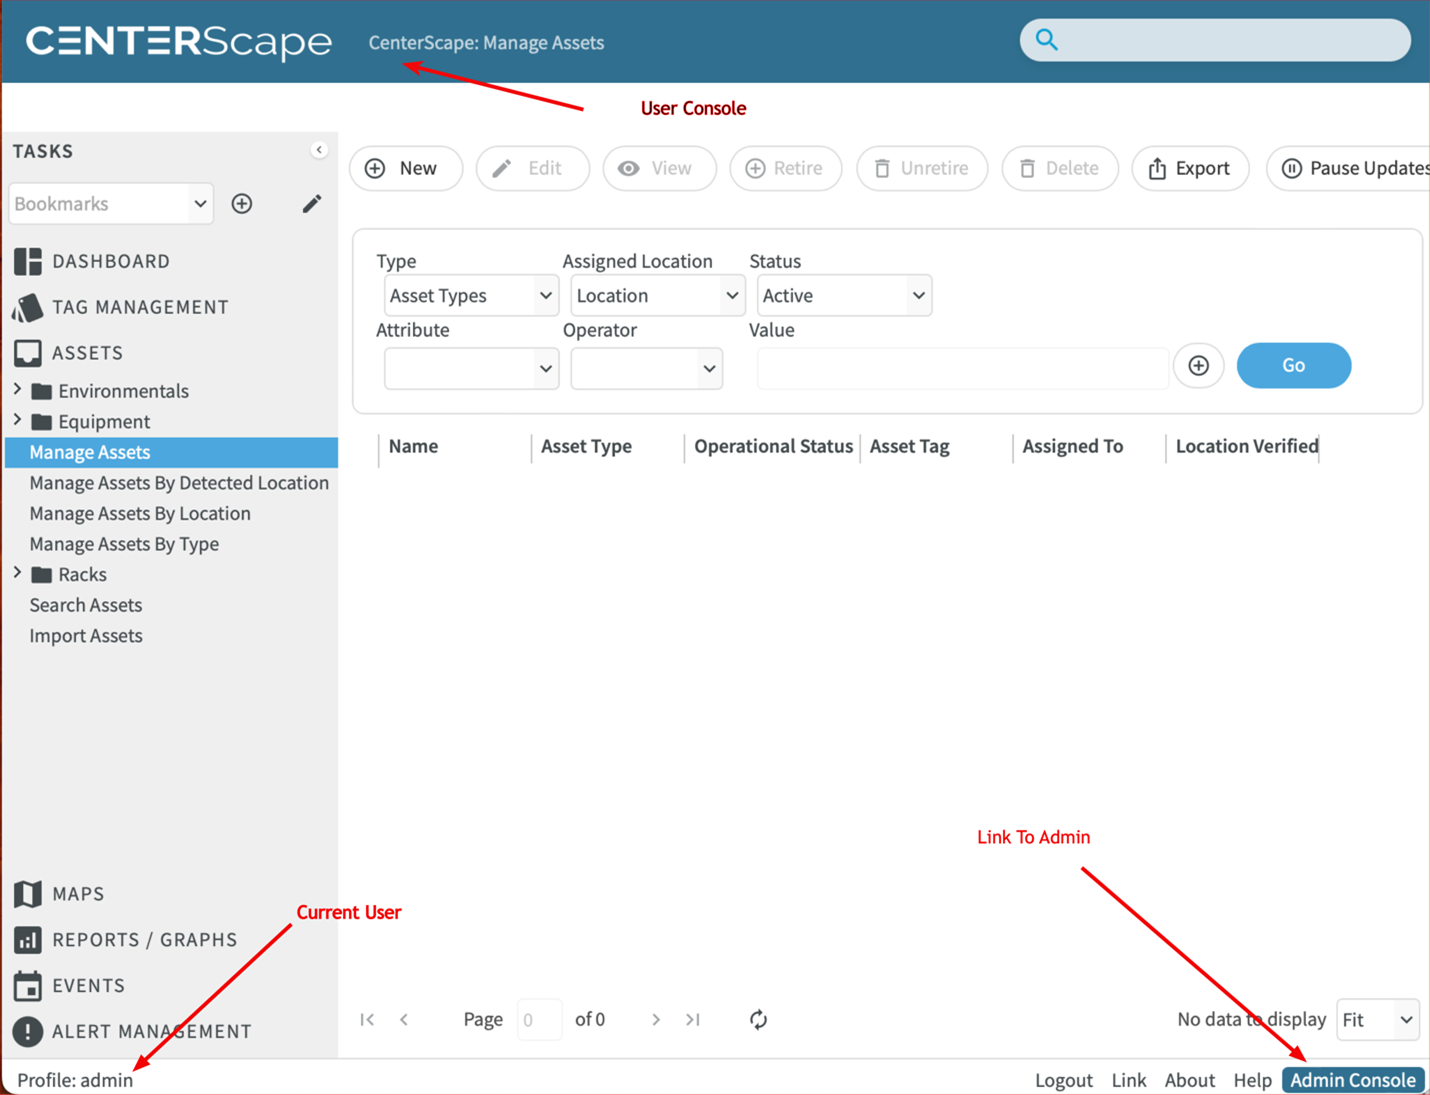Collapse the Tasks sidebar panel
1430x1095 pixels.
click(x=319, y=150)
